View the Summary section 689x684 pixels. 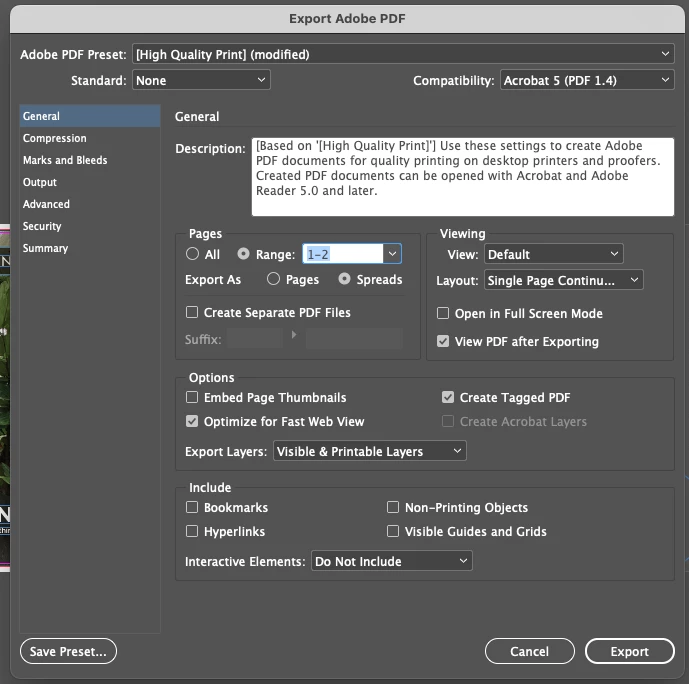[x=90, y=248]
